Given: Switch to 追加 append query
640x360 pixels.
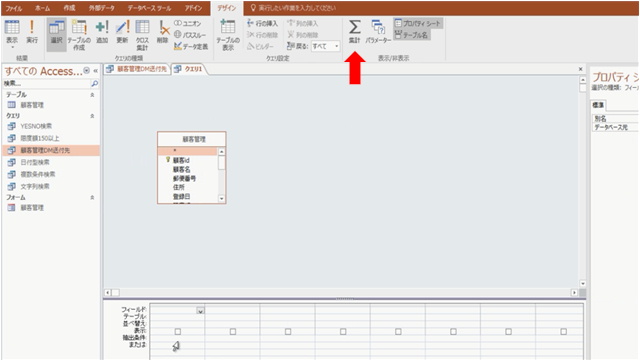Looking at the screenshot, I should pyautogui.click(x=102, y=31).
